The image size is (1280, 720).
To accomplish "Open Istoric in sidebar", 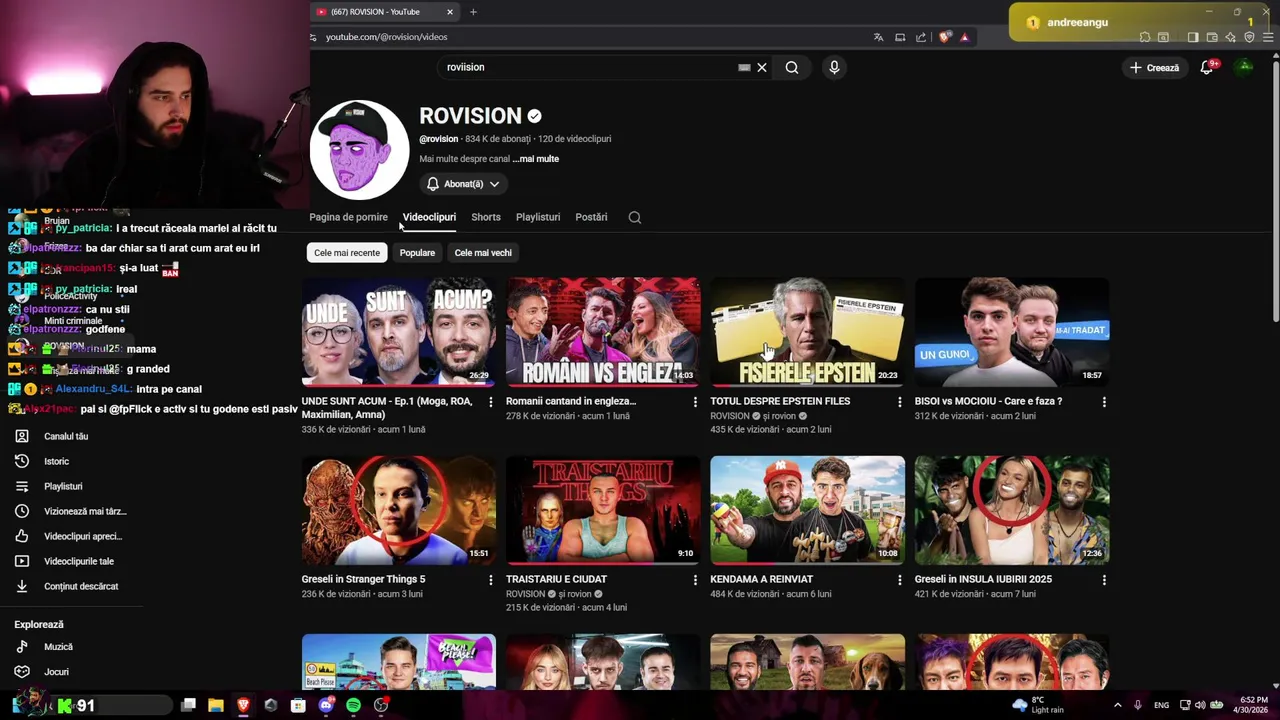I will pos(56,462).
